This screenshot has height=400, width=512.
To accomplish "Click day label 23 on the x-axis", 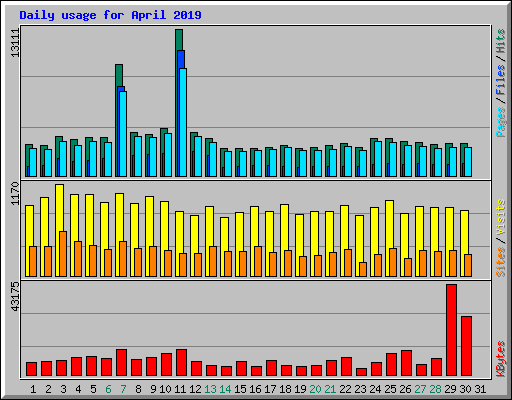I will tap(360, 389).
